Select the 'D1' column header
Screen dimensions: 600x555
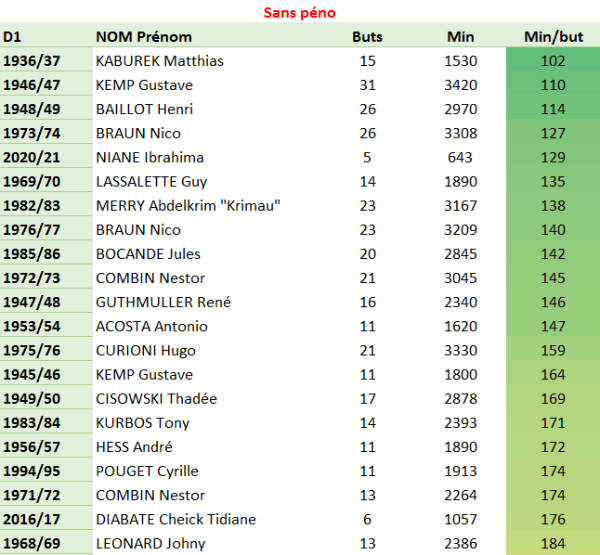13,37
